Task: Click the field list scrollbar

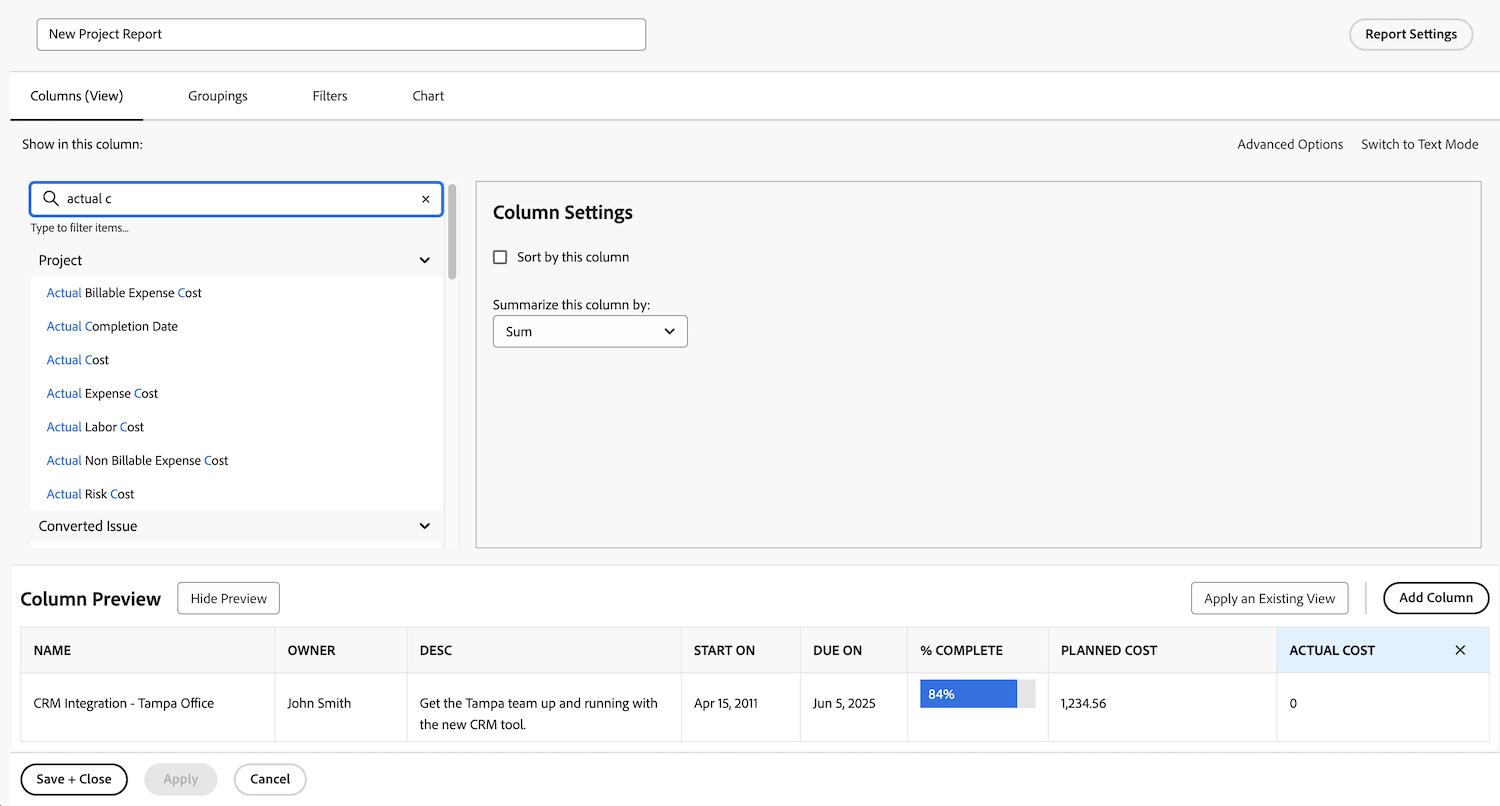Action: pos(453,232)
